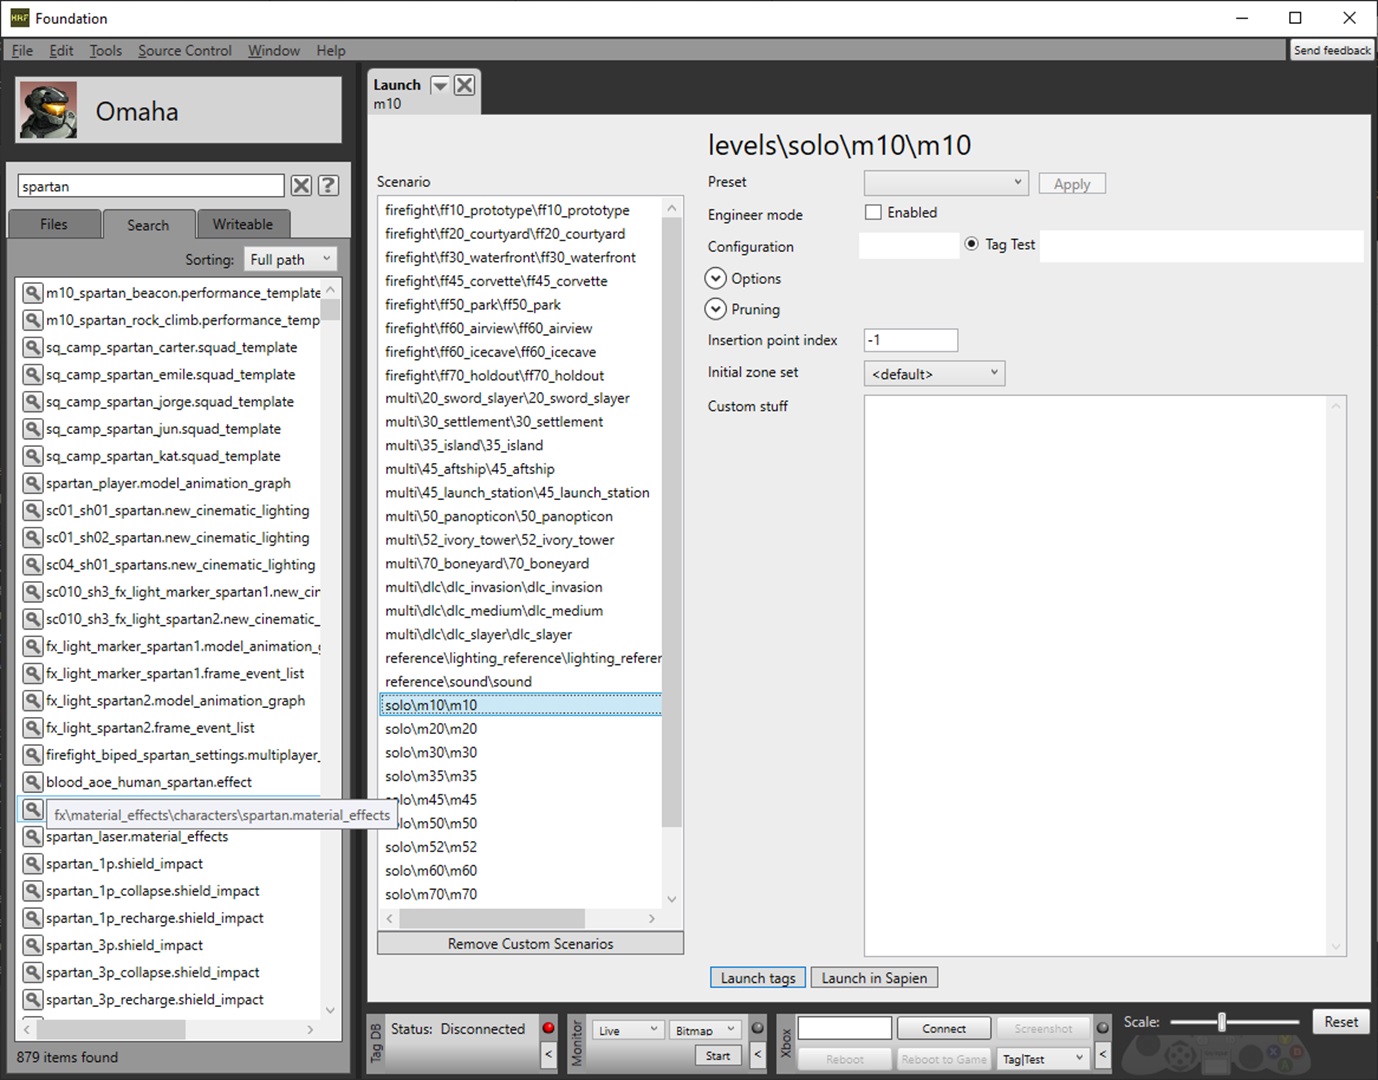This screenshot has height=1080, width=1378.
Task: Click magnifier icon beside sq_camp_spartan_emile.squad_template
Action: [x=32, y=374]
